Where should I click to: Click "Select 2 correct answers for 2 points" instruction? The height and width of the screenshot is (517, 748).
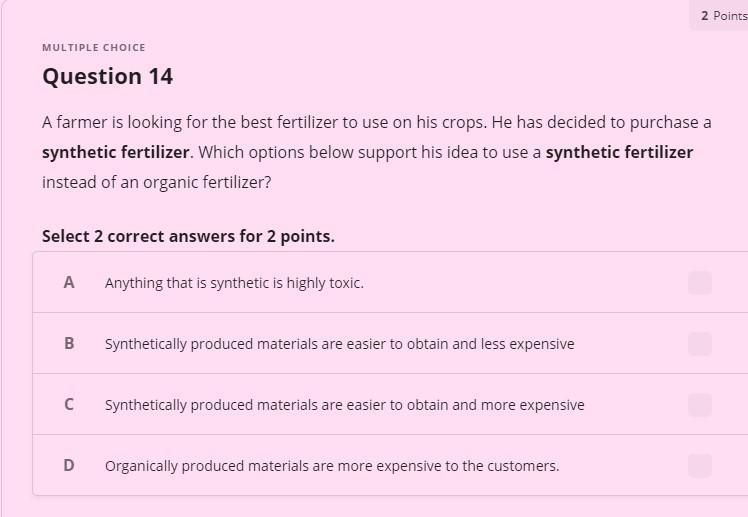click(x=188, y=237)
